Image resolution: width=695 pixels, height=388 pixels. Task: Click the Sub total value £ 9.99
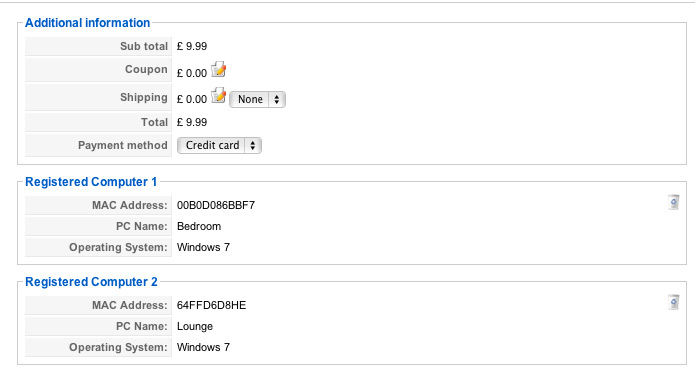191,46
